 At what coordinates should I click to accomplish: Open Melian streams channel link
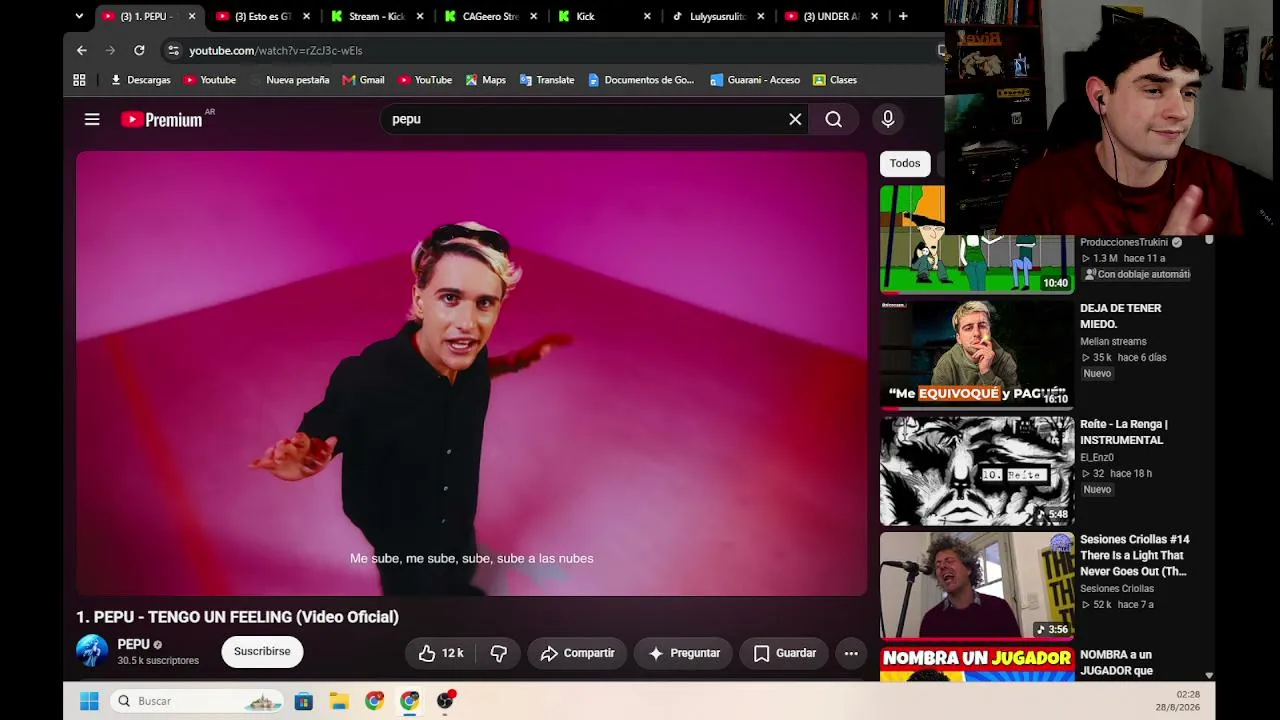pos(1113,341)
